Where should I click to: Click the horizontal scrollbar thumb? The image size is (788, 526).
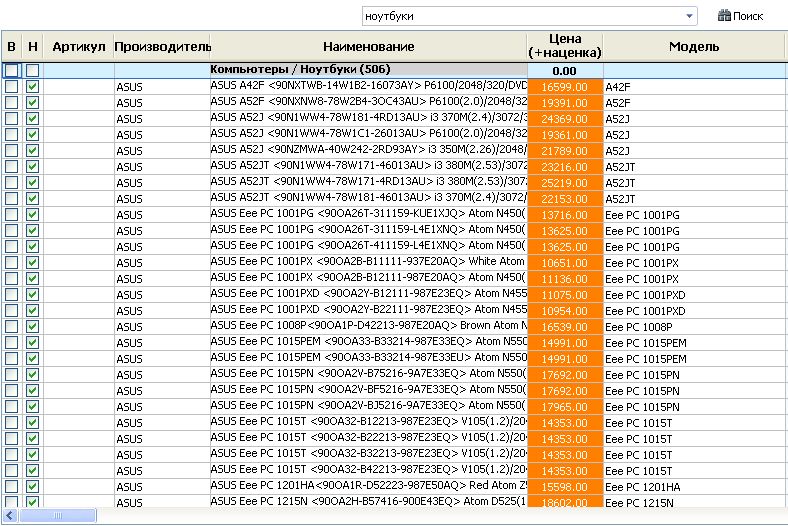coord(57,515)
